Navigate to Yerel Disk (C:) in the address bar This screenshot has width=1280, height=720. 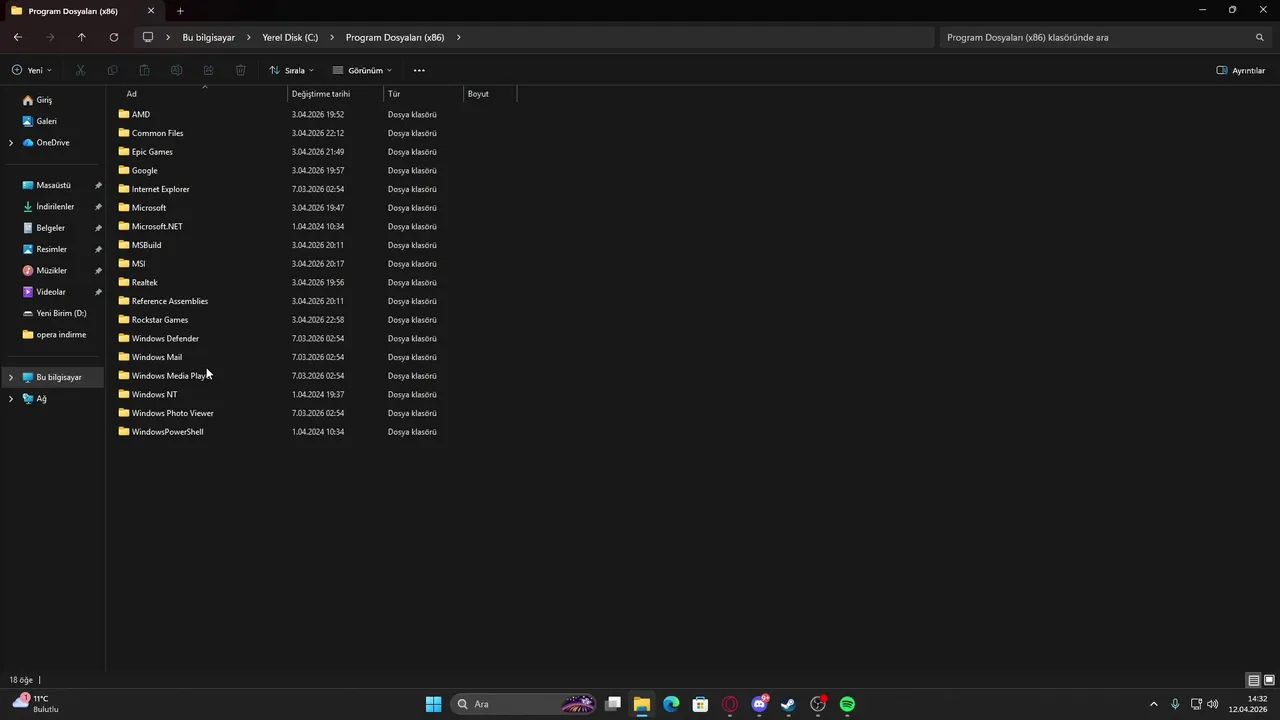(x=290, y=37)
